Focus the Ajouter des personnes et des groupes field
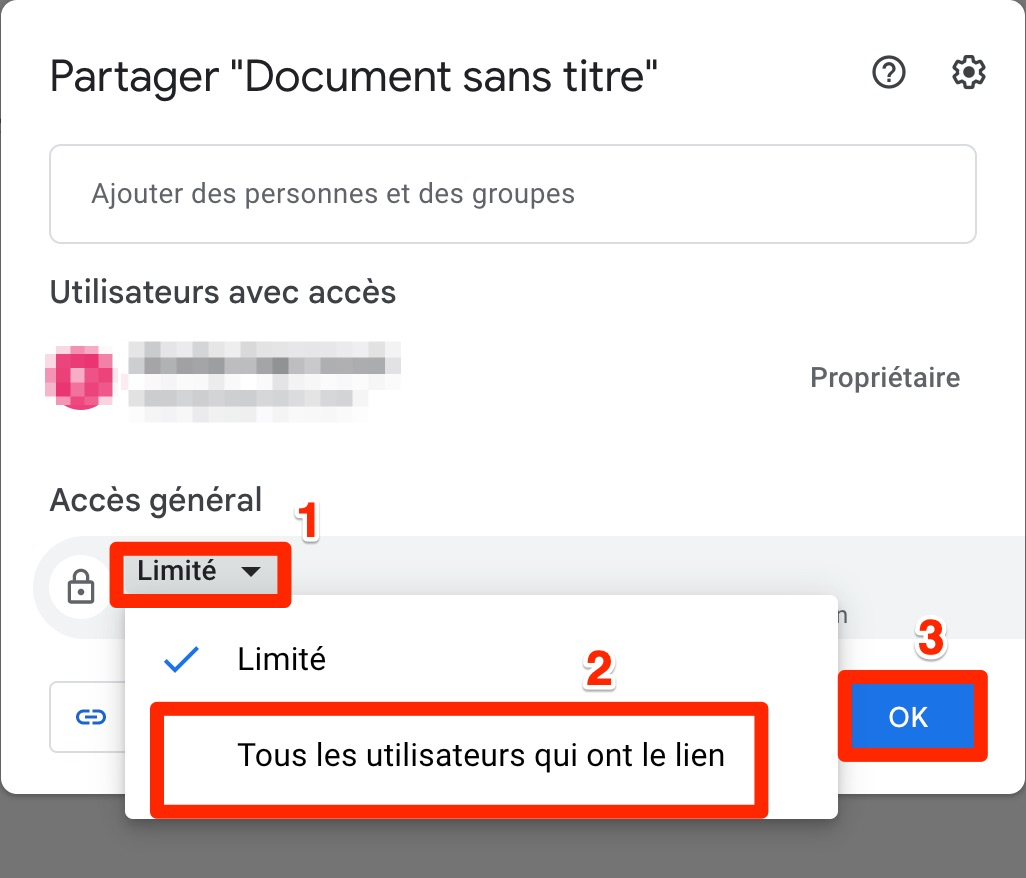This screenshot has width=1026, height=878. coord(513,194)
